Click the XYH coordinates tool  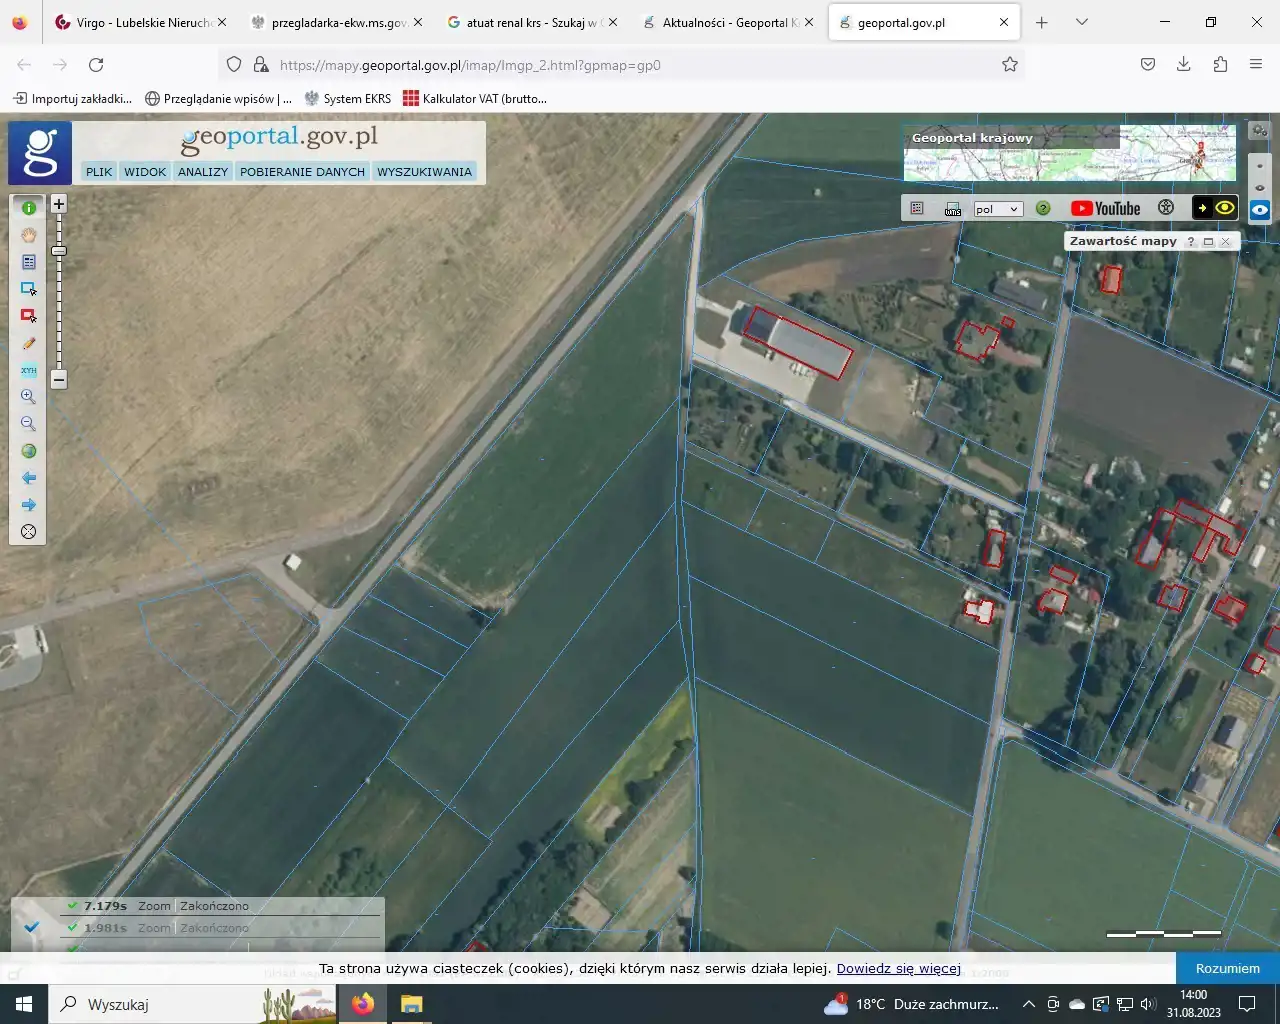coord(29,370)
